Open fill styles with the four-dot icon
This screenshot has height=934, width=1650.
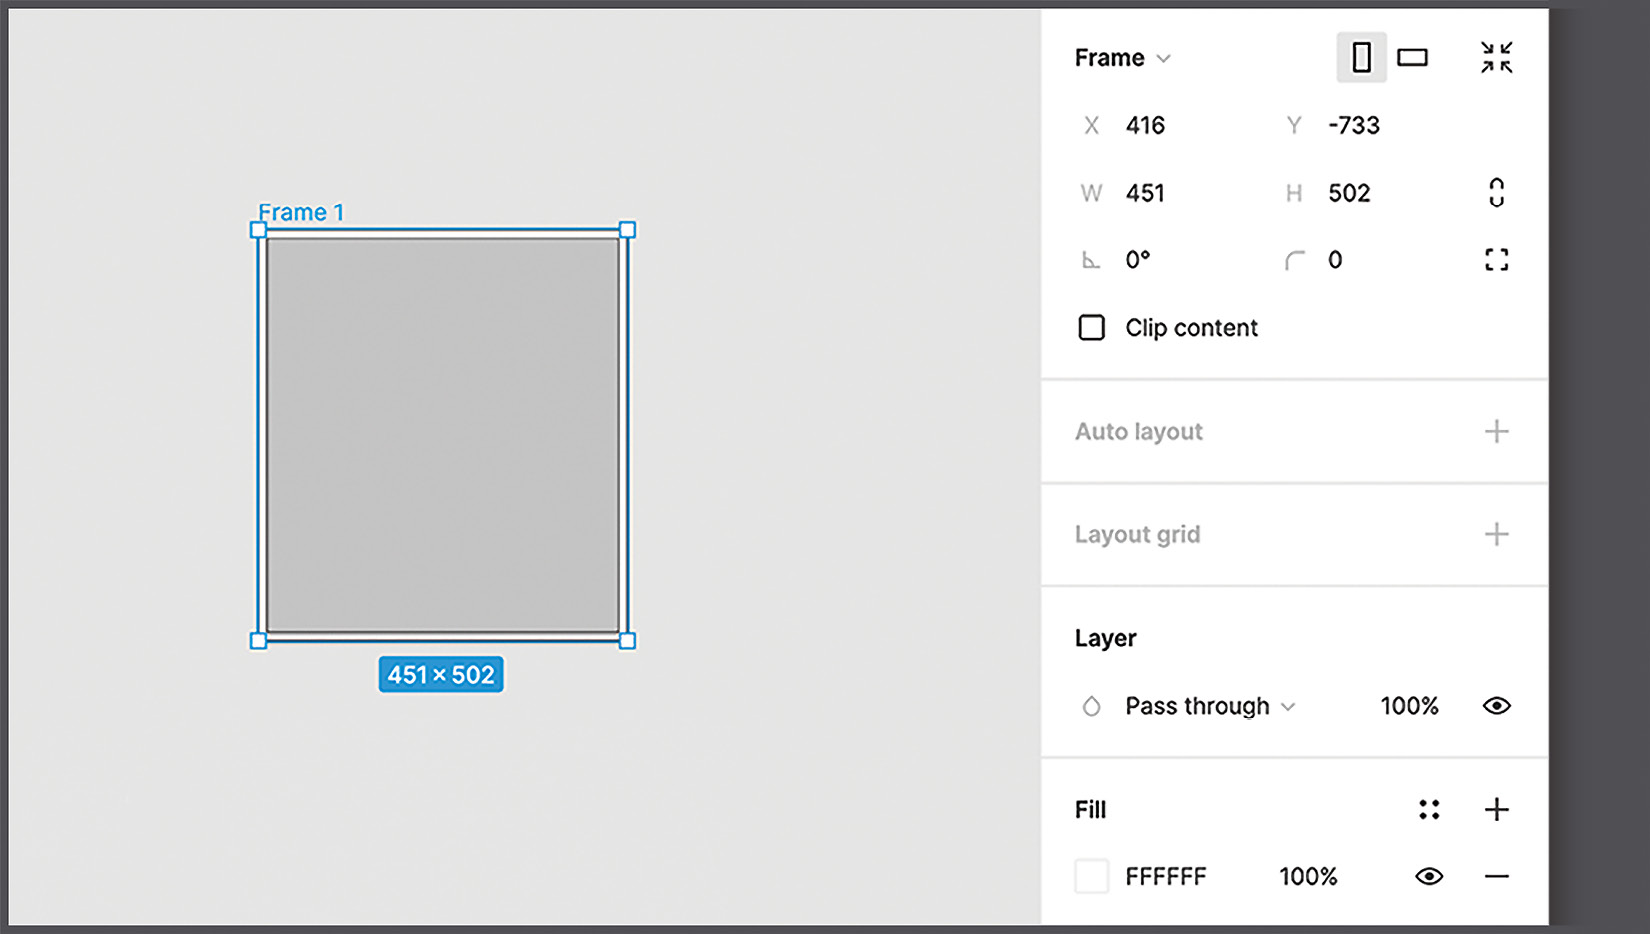click(1430, 809)
